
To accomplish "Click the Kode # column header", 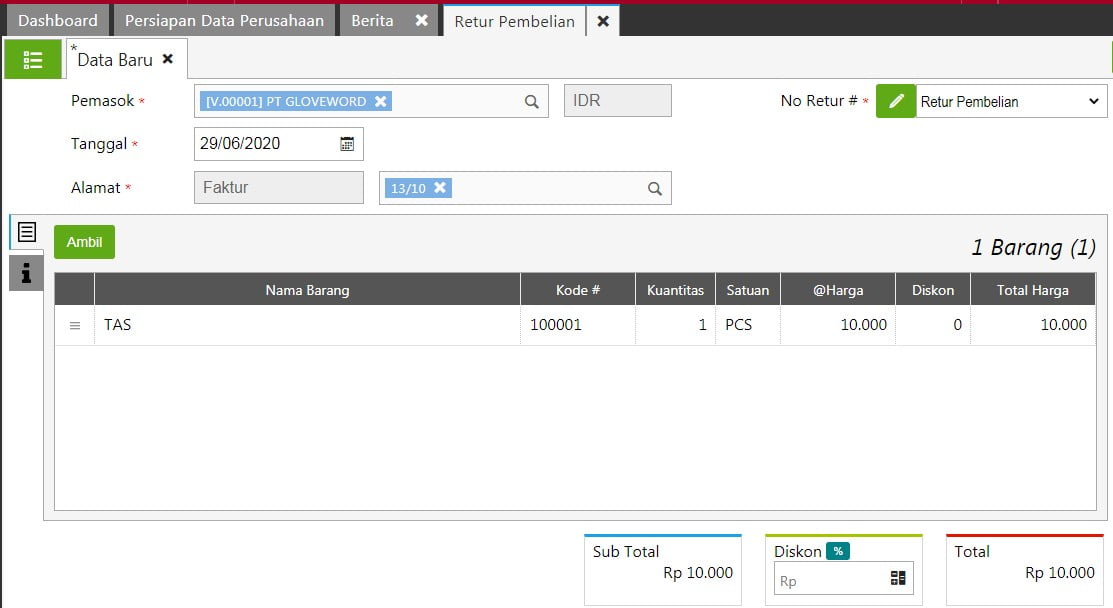I will (578, 290).
